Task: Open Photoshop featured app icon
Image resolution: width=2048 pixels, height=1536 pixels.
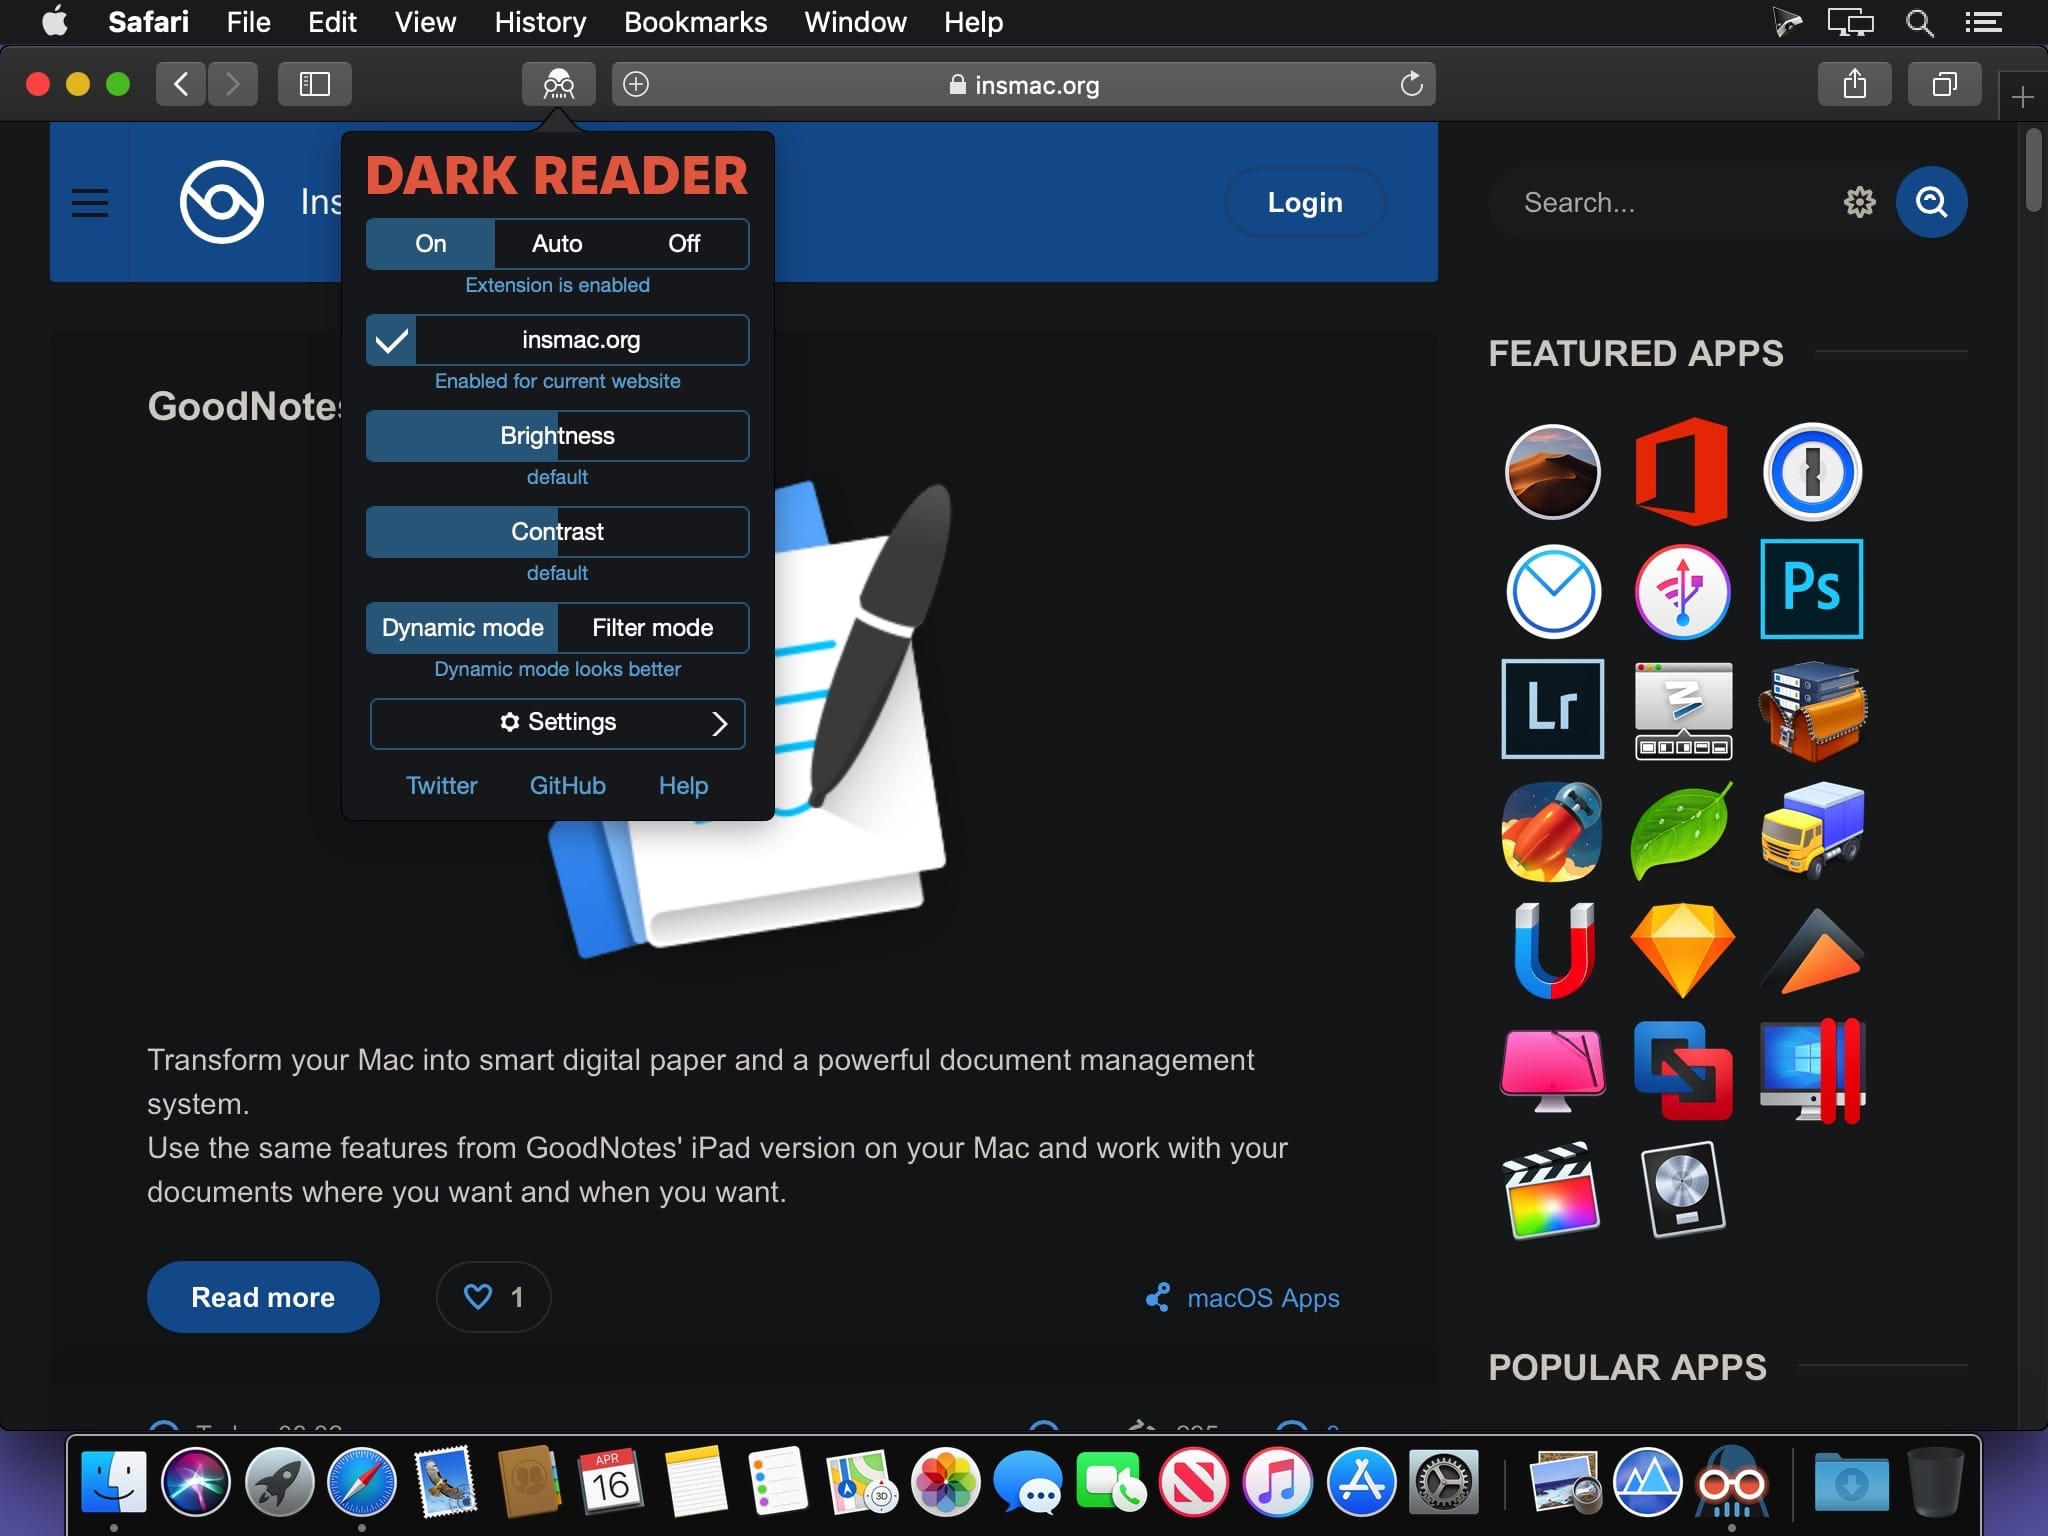Action: (1812, 589)
